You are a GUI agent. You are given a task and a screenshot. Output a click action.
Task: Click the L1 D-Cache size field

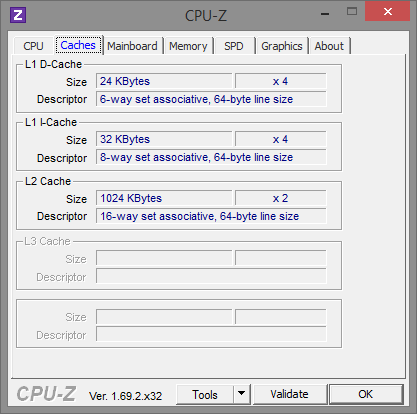pyautogui.click(x=164, y=81)
